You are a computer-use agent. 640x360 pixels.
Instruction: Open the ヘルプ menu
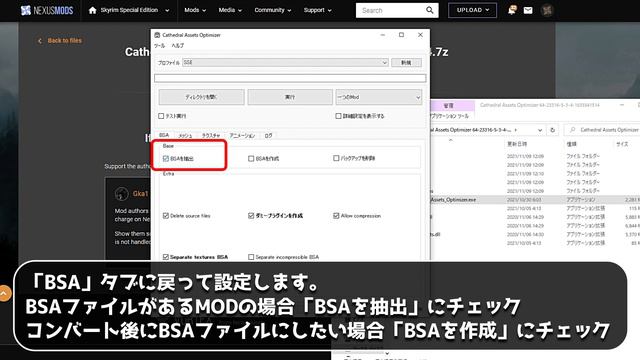(178, 46)
